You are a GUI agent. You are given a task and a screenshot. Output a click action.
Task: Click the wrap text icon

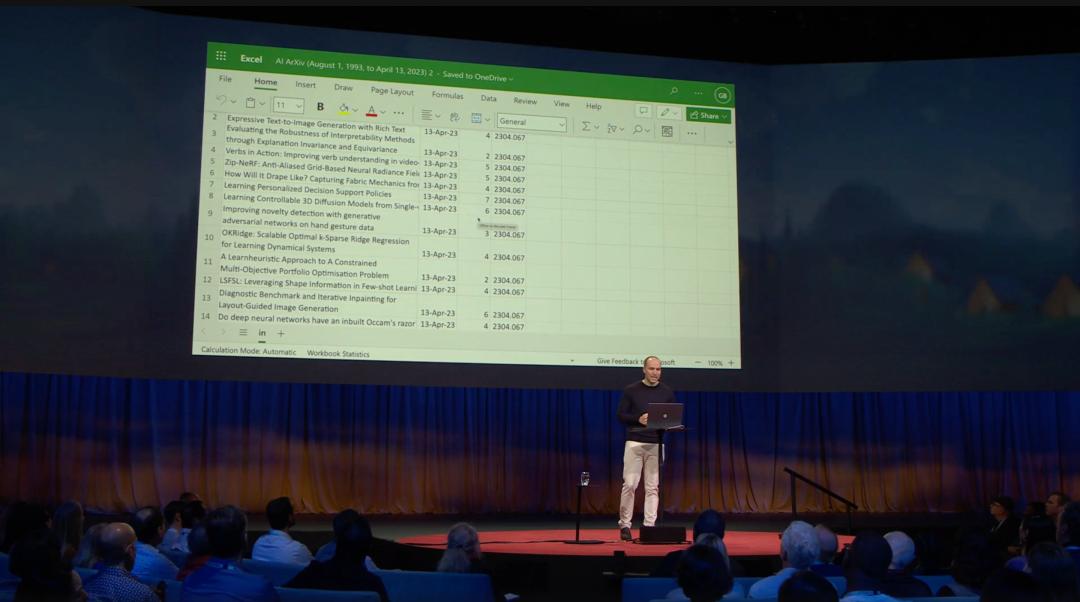[454, 116]
